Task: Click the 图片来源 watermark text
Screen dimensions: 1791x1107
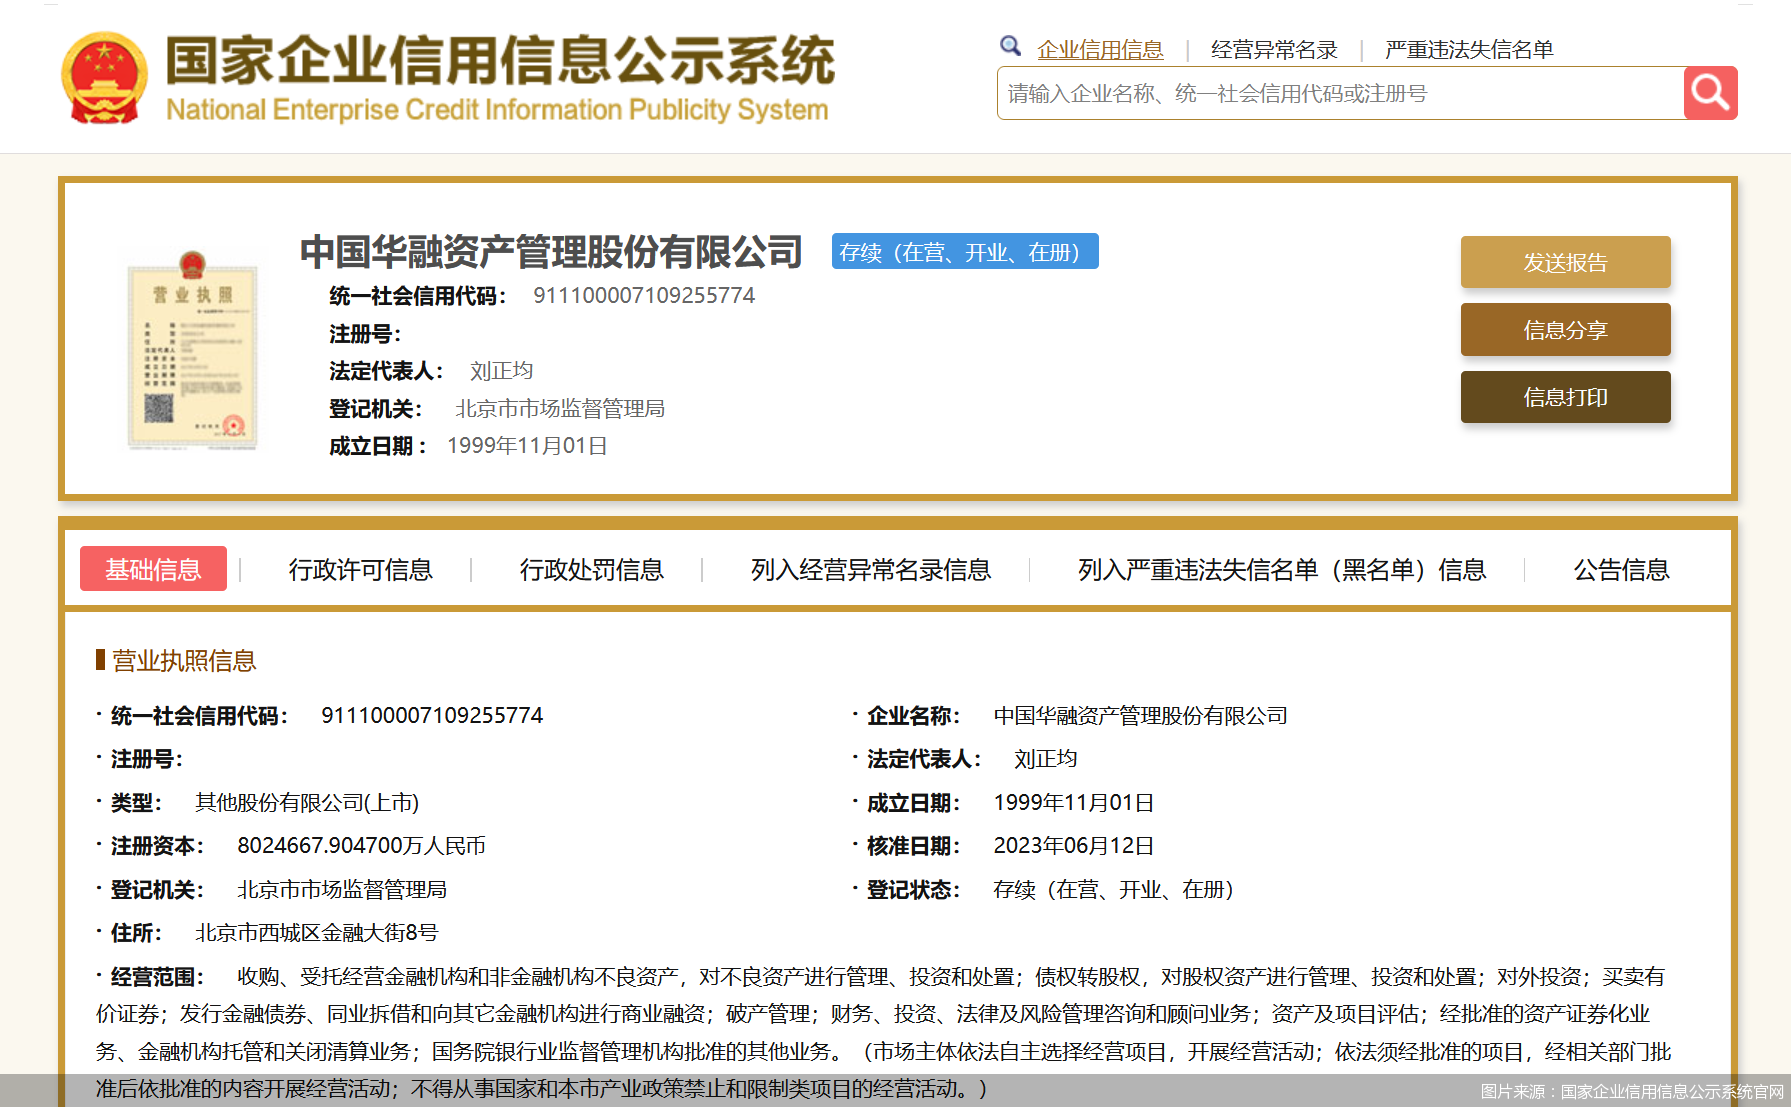Action: 1630,1092
